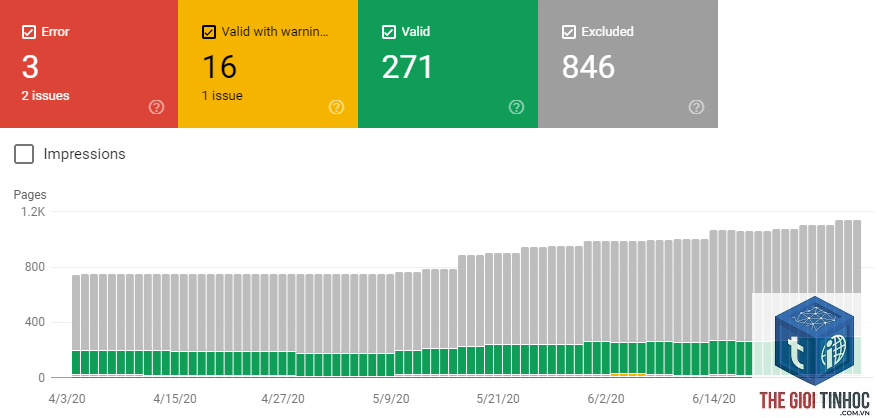The width and height of the screenshot is (877, 418).
Task: Open help icon on Valid with warnings card
Action: [336, 107]
